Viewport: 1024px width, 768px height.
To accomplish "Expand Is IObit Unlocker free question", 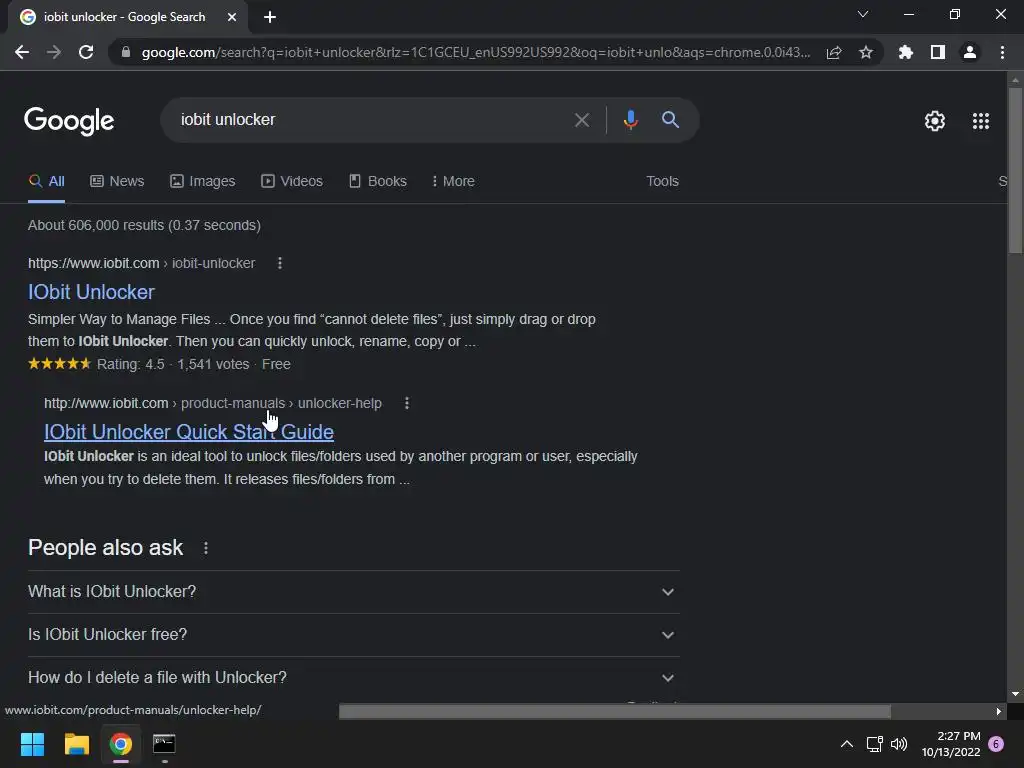I will click(353, 635).
